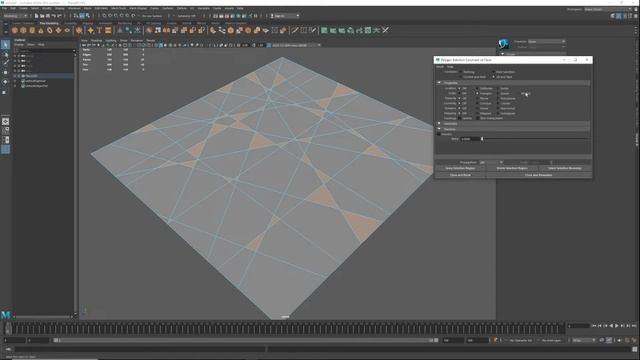Open the Symmetry dropdown
Viewport: 640px width, 360px height.
point(187,16)
